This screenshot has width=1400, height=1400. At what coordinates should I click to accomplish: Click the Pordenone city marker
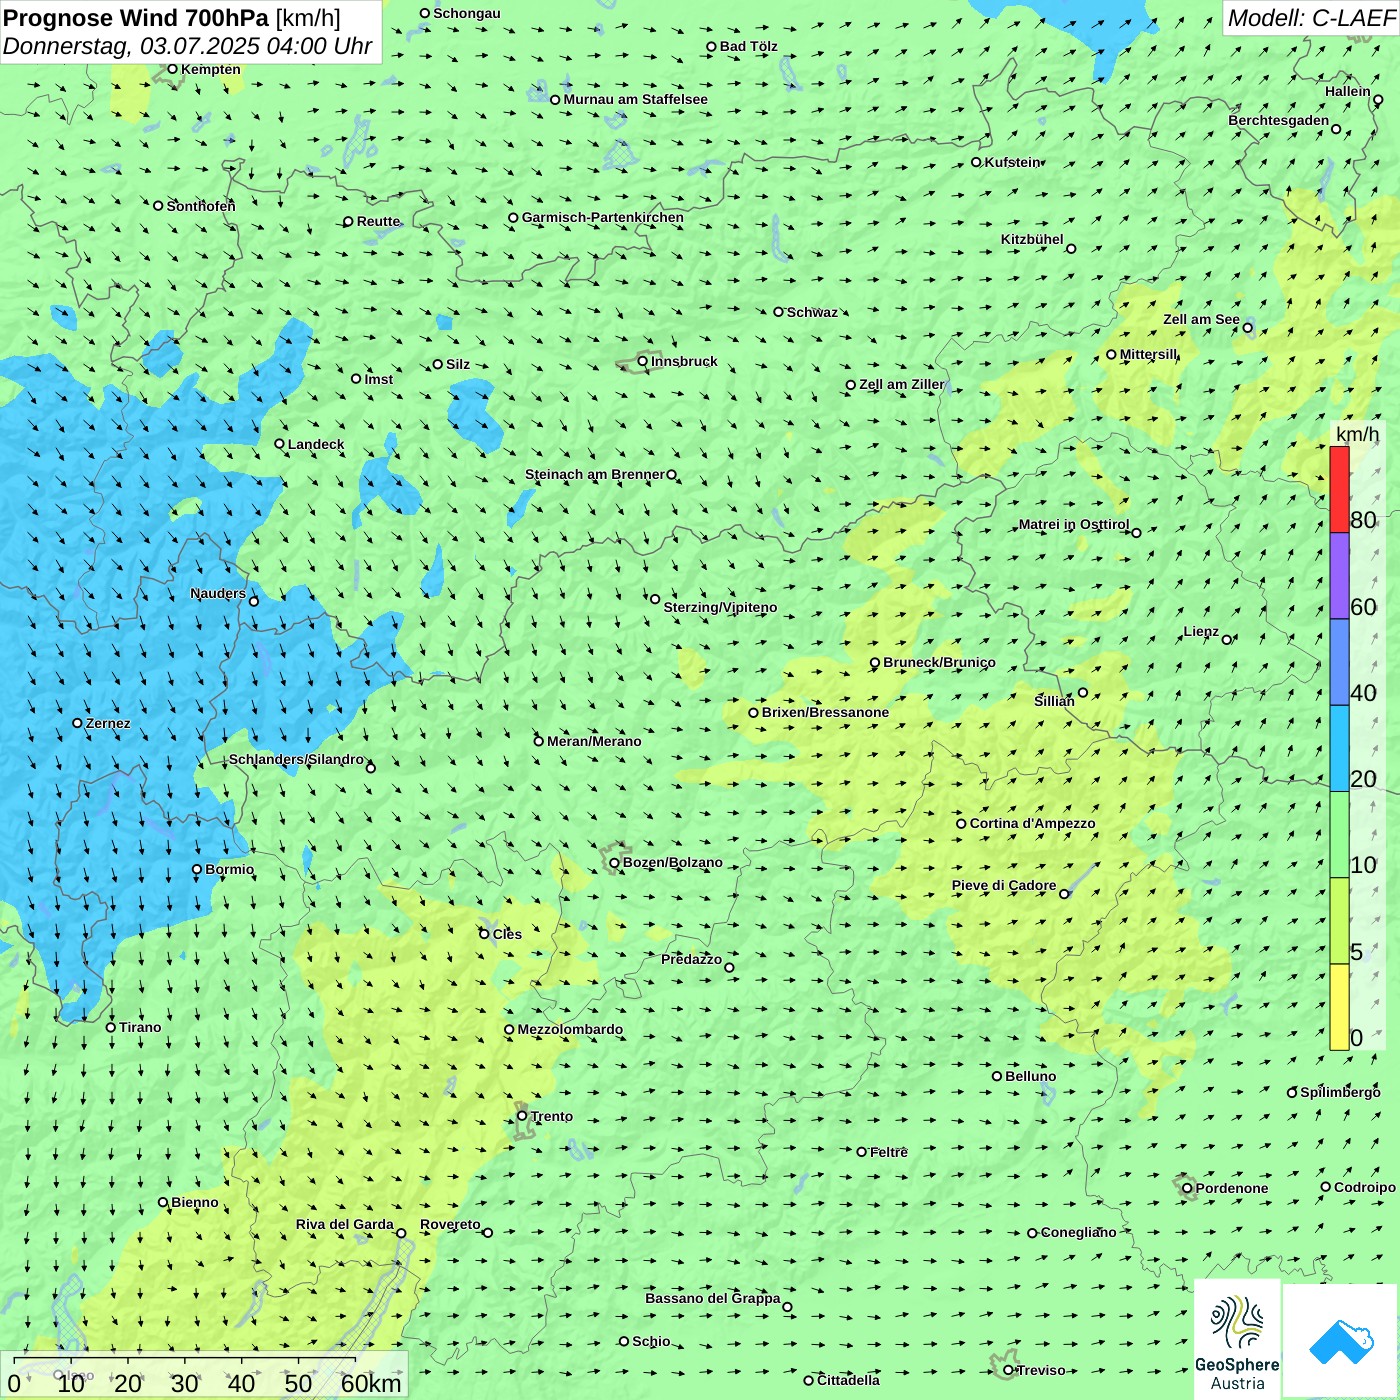click(x=1188, y=1189)
